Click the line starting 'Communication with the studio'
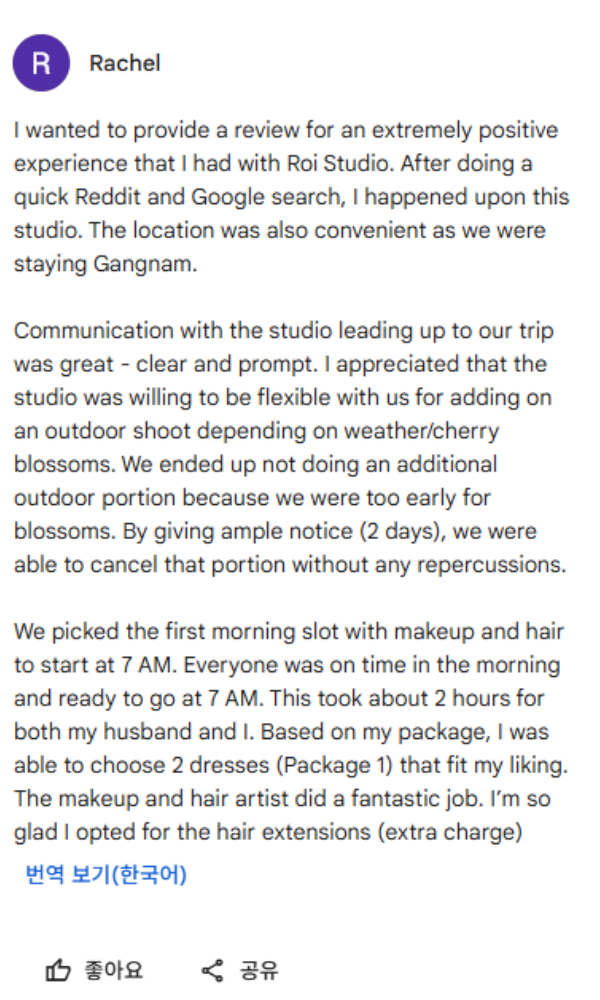The image size is (600, 1000). [284, 331]
